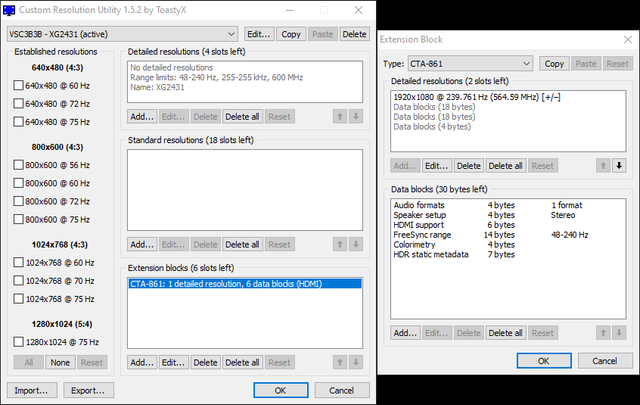Screen dimensions: 640x405
Task: Delete all data blocks
Action: 505,333
